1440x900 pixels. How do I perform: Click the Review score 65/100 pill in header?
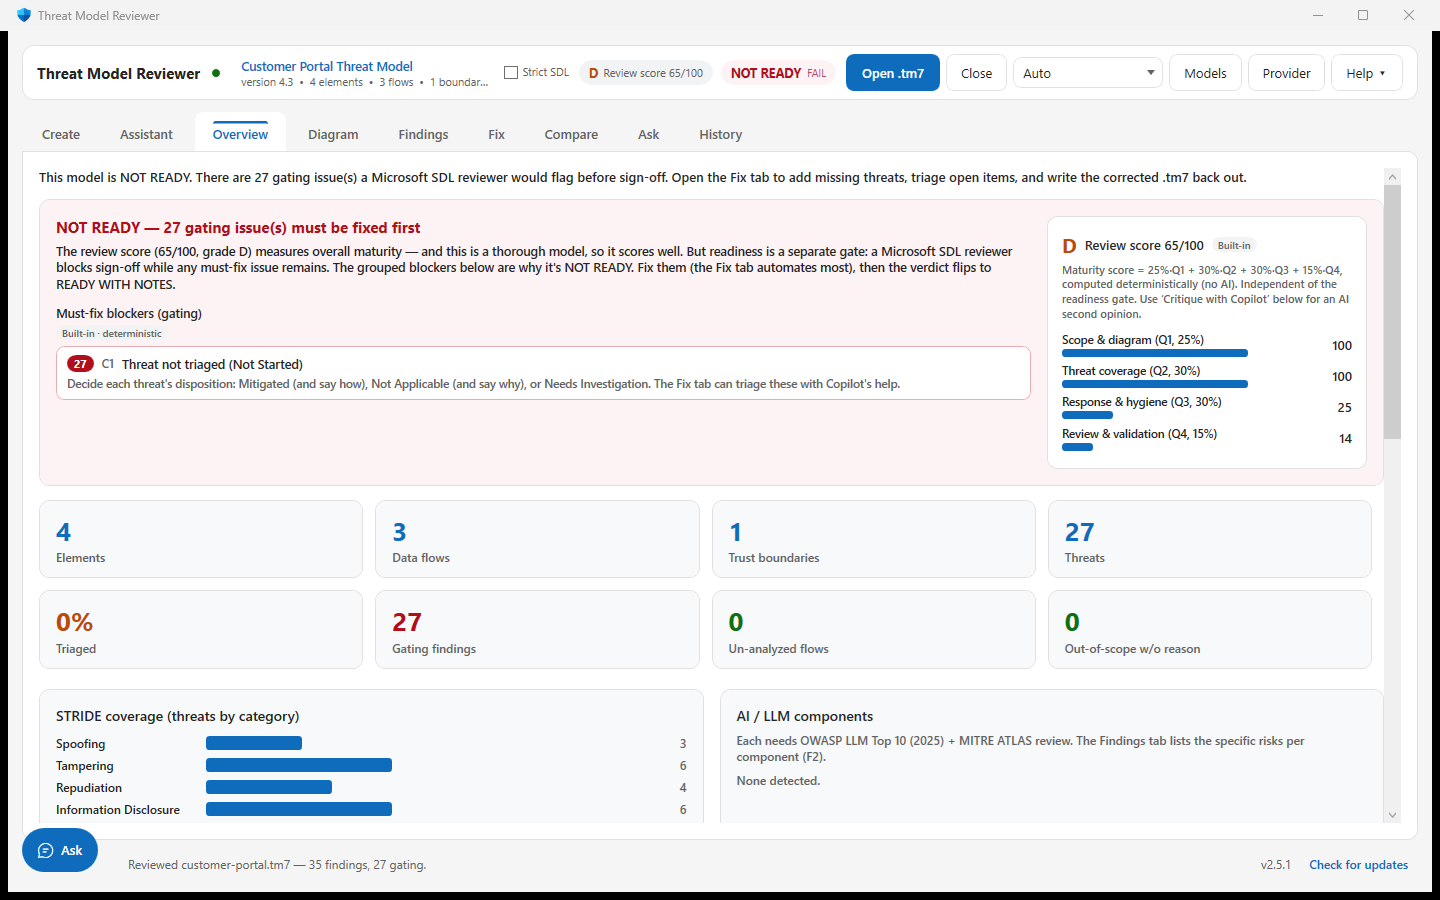(x=646, y=73)
